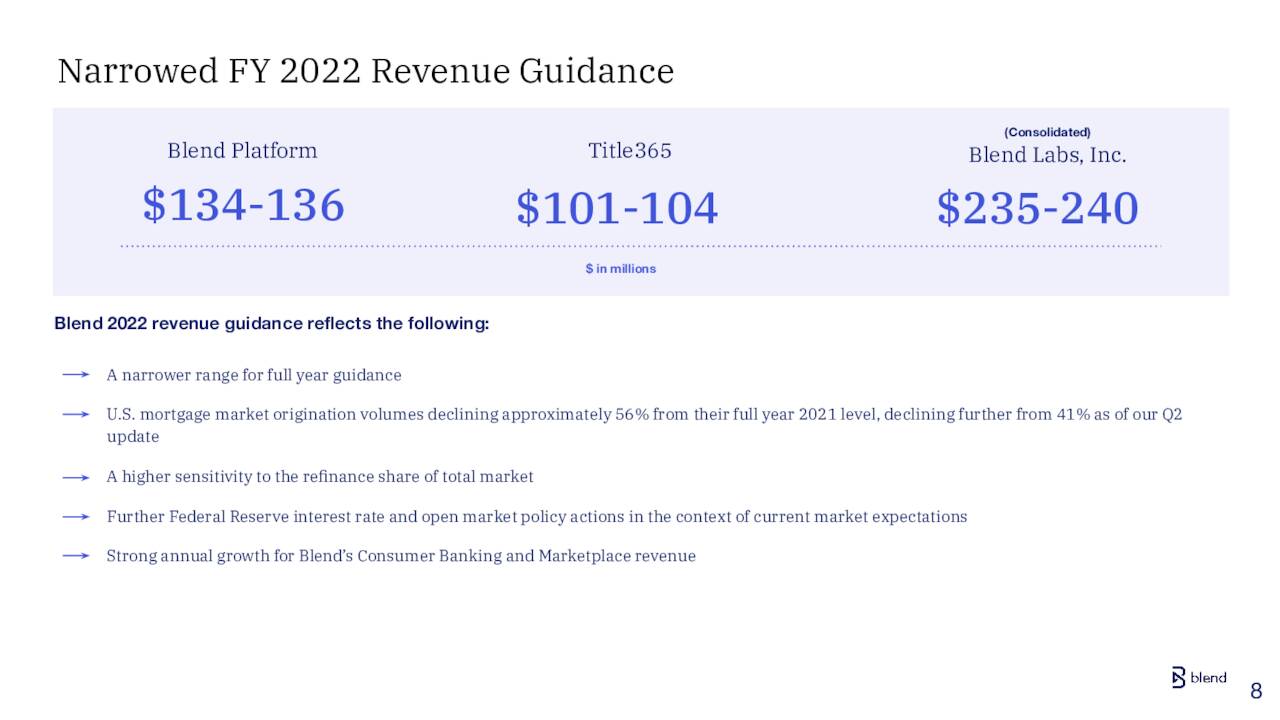Image resolution: width=1280 pixels, height=720 pixels.
Task: Click the arrow bullet beside 'U.S. mortgage market'
Action: pos(76,414)
